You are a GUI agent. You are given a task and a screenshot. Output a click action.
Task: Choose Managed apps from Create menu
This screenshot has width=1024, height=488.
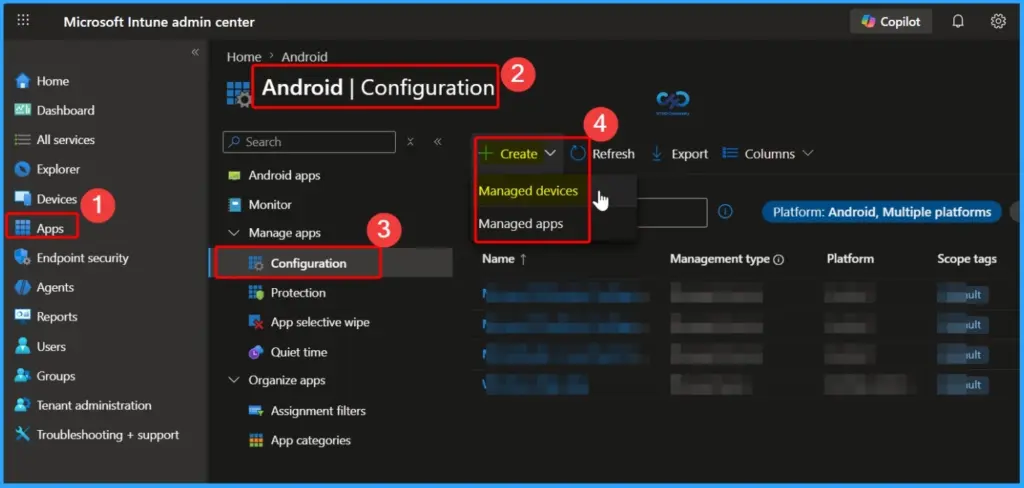coord(520,224)
